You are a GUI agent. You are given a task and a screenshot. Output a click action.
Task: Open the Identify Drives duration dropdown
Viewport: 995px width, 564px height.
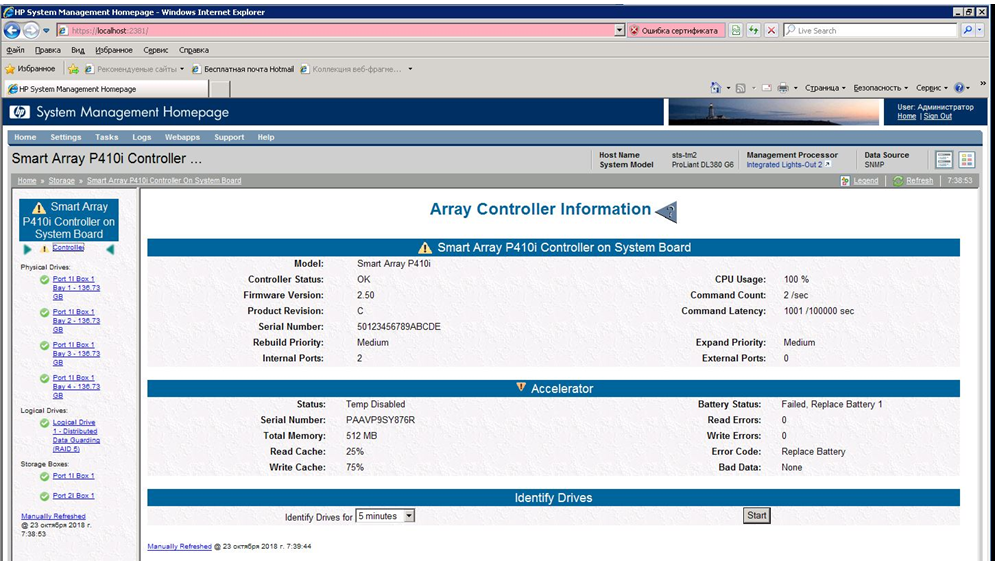pyautogui.click(x=409, y=516)
